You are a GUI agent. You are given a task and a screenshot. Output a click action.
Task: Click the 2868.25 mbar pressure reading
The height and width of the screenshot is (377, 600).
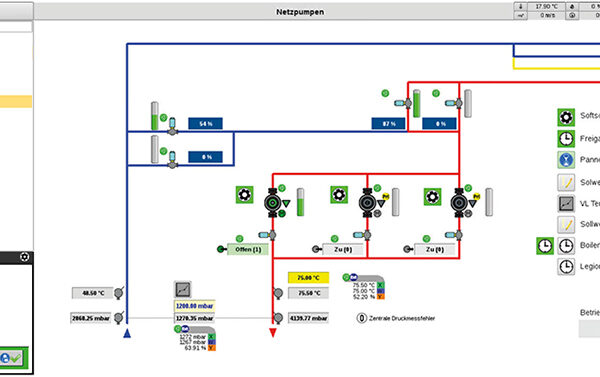click(x=91, y=318)
